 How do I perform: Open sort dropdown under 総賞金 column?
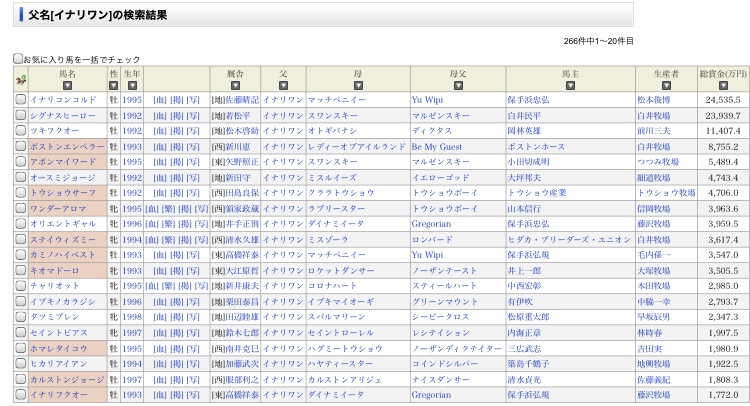tap(722, 85)
